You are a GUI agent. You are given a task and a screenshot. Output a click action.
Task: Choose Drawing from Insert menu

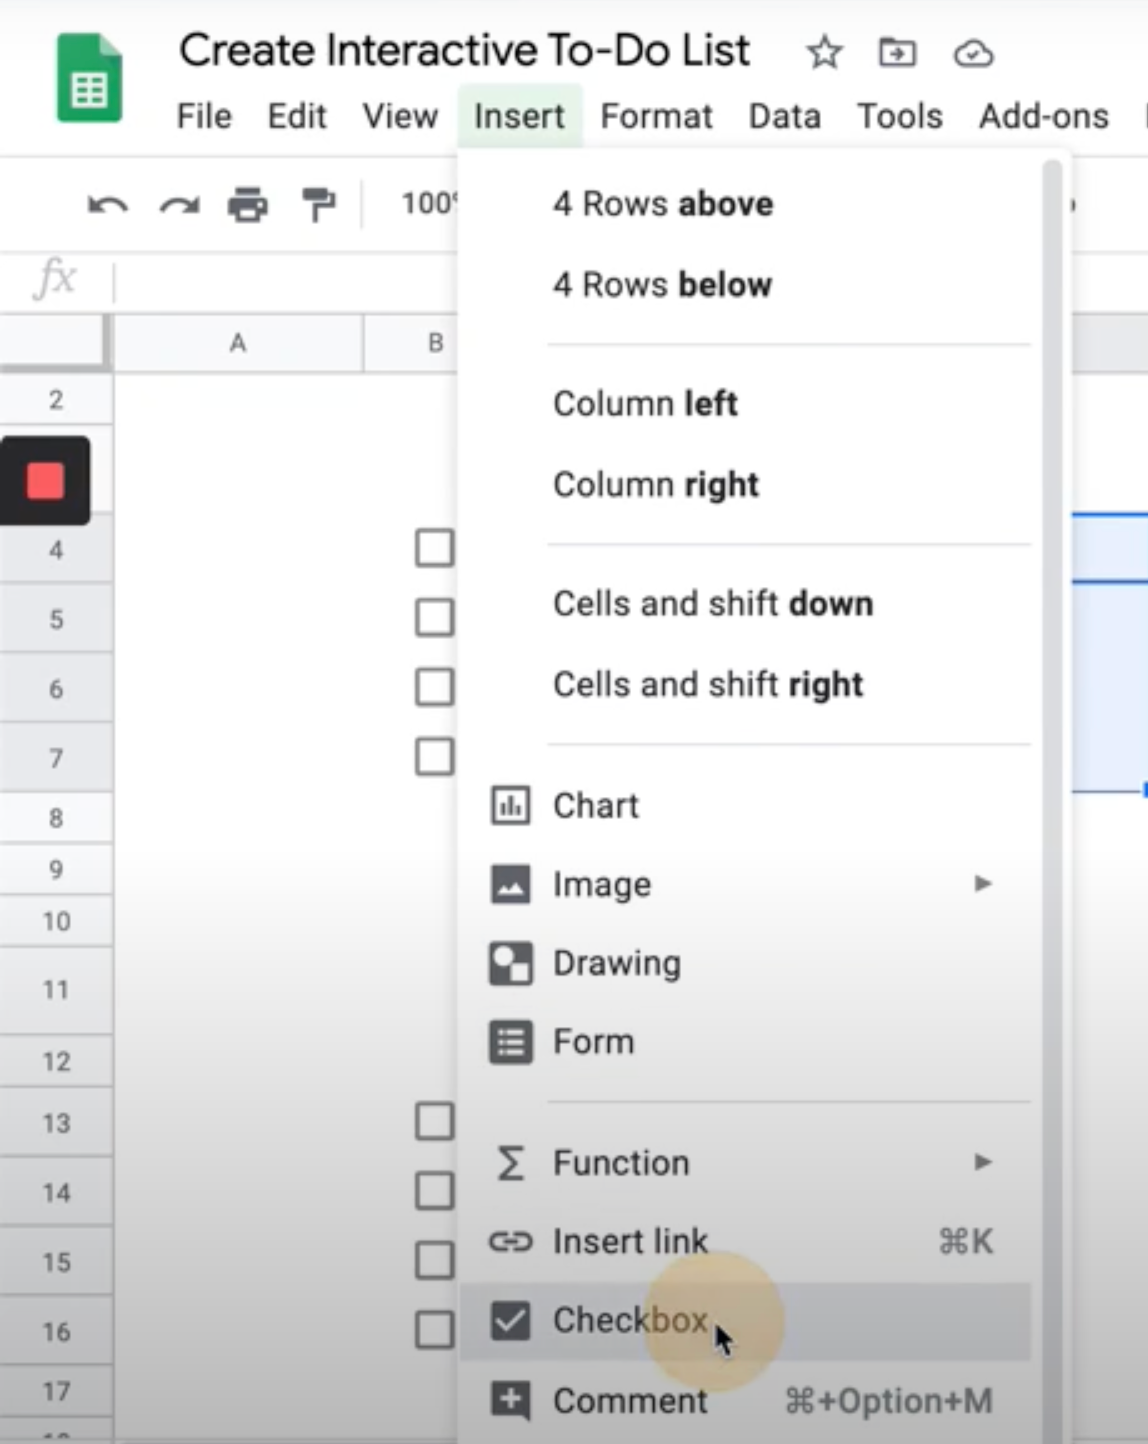[x=745, y=963]
